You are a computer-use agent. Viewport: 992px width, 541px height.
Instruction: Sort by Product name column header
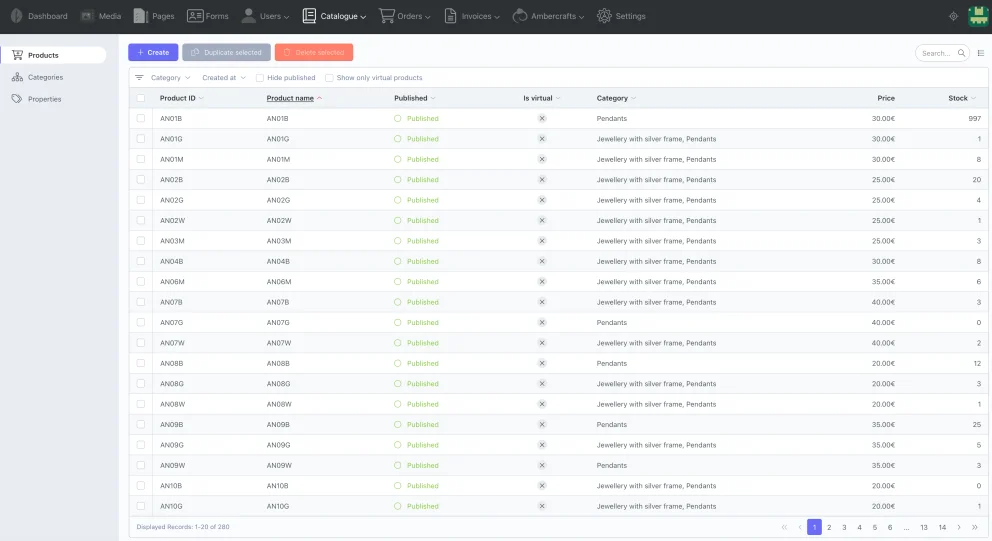(294, 98)
